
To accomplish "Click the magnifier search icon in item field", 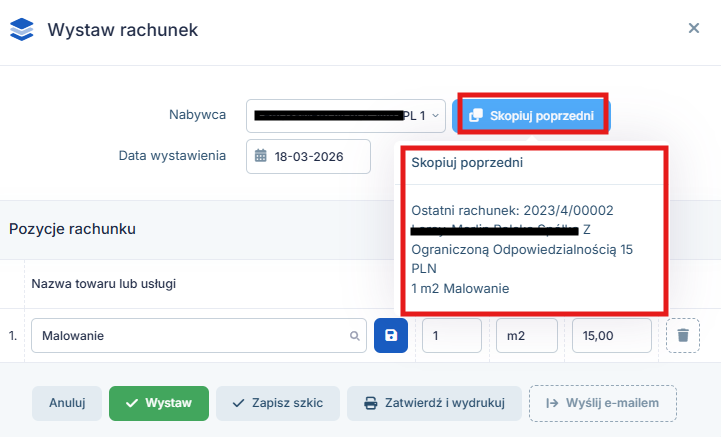I will point(354,336).
